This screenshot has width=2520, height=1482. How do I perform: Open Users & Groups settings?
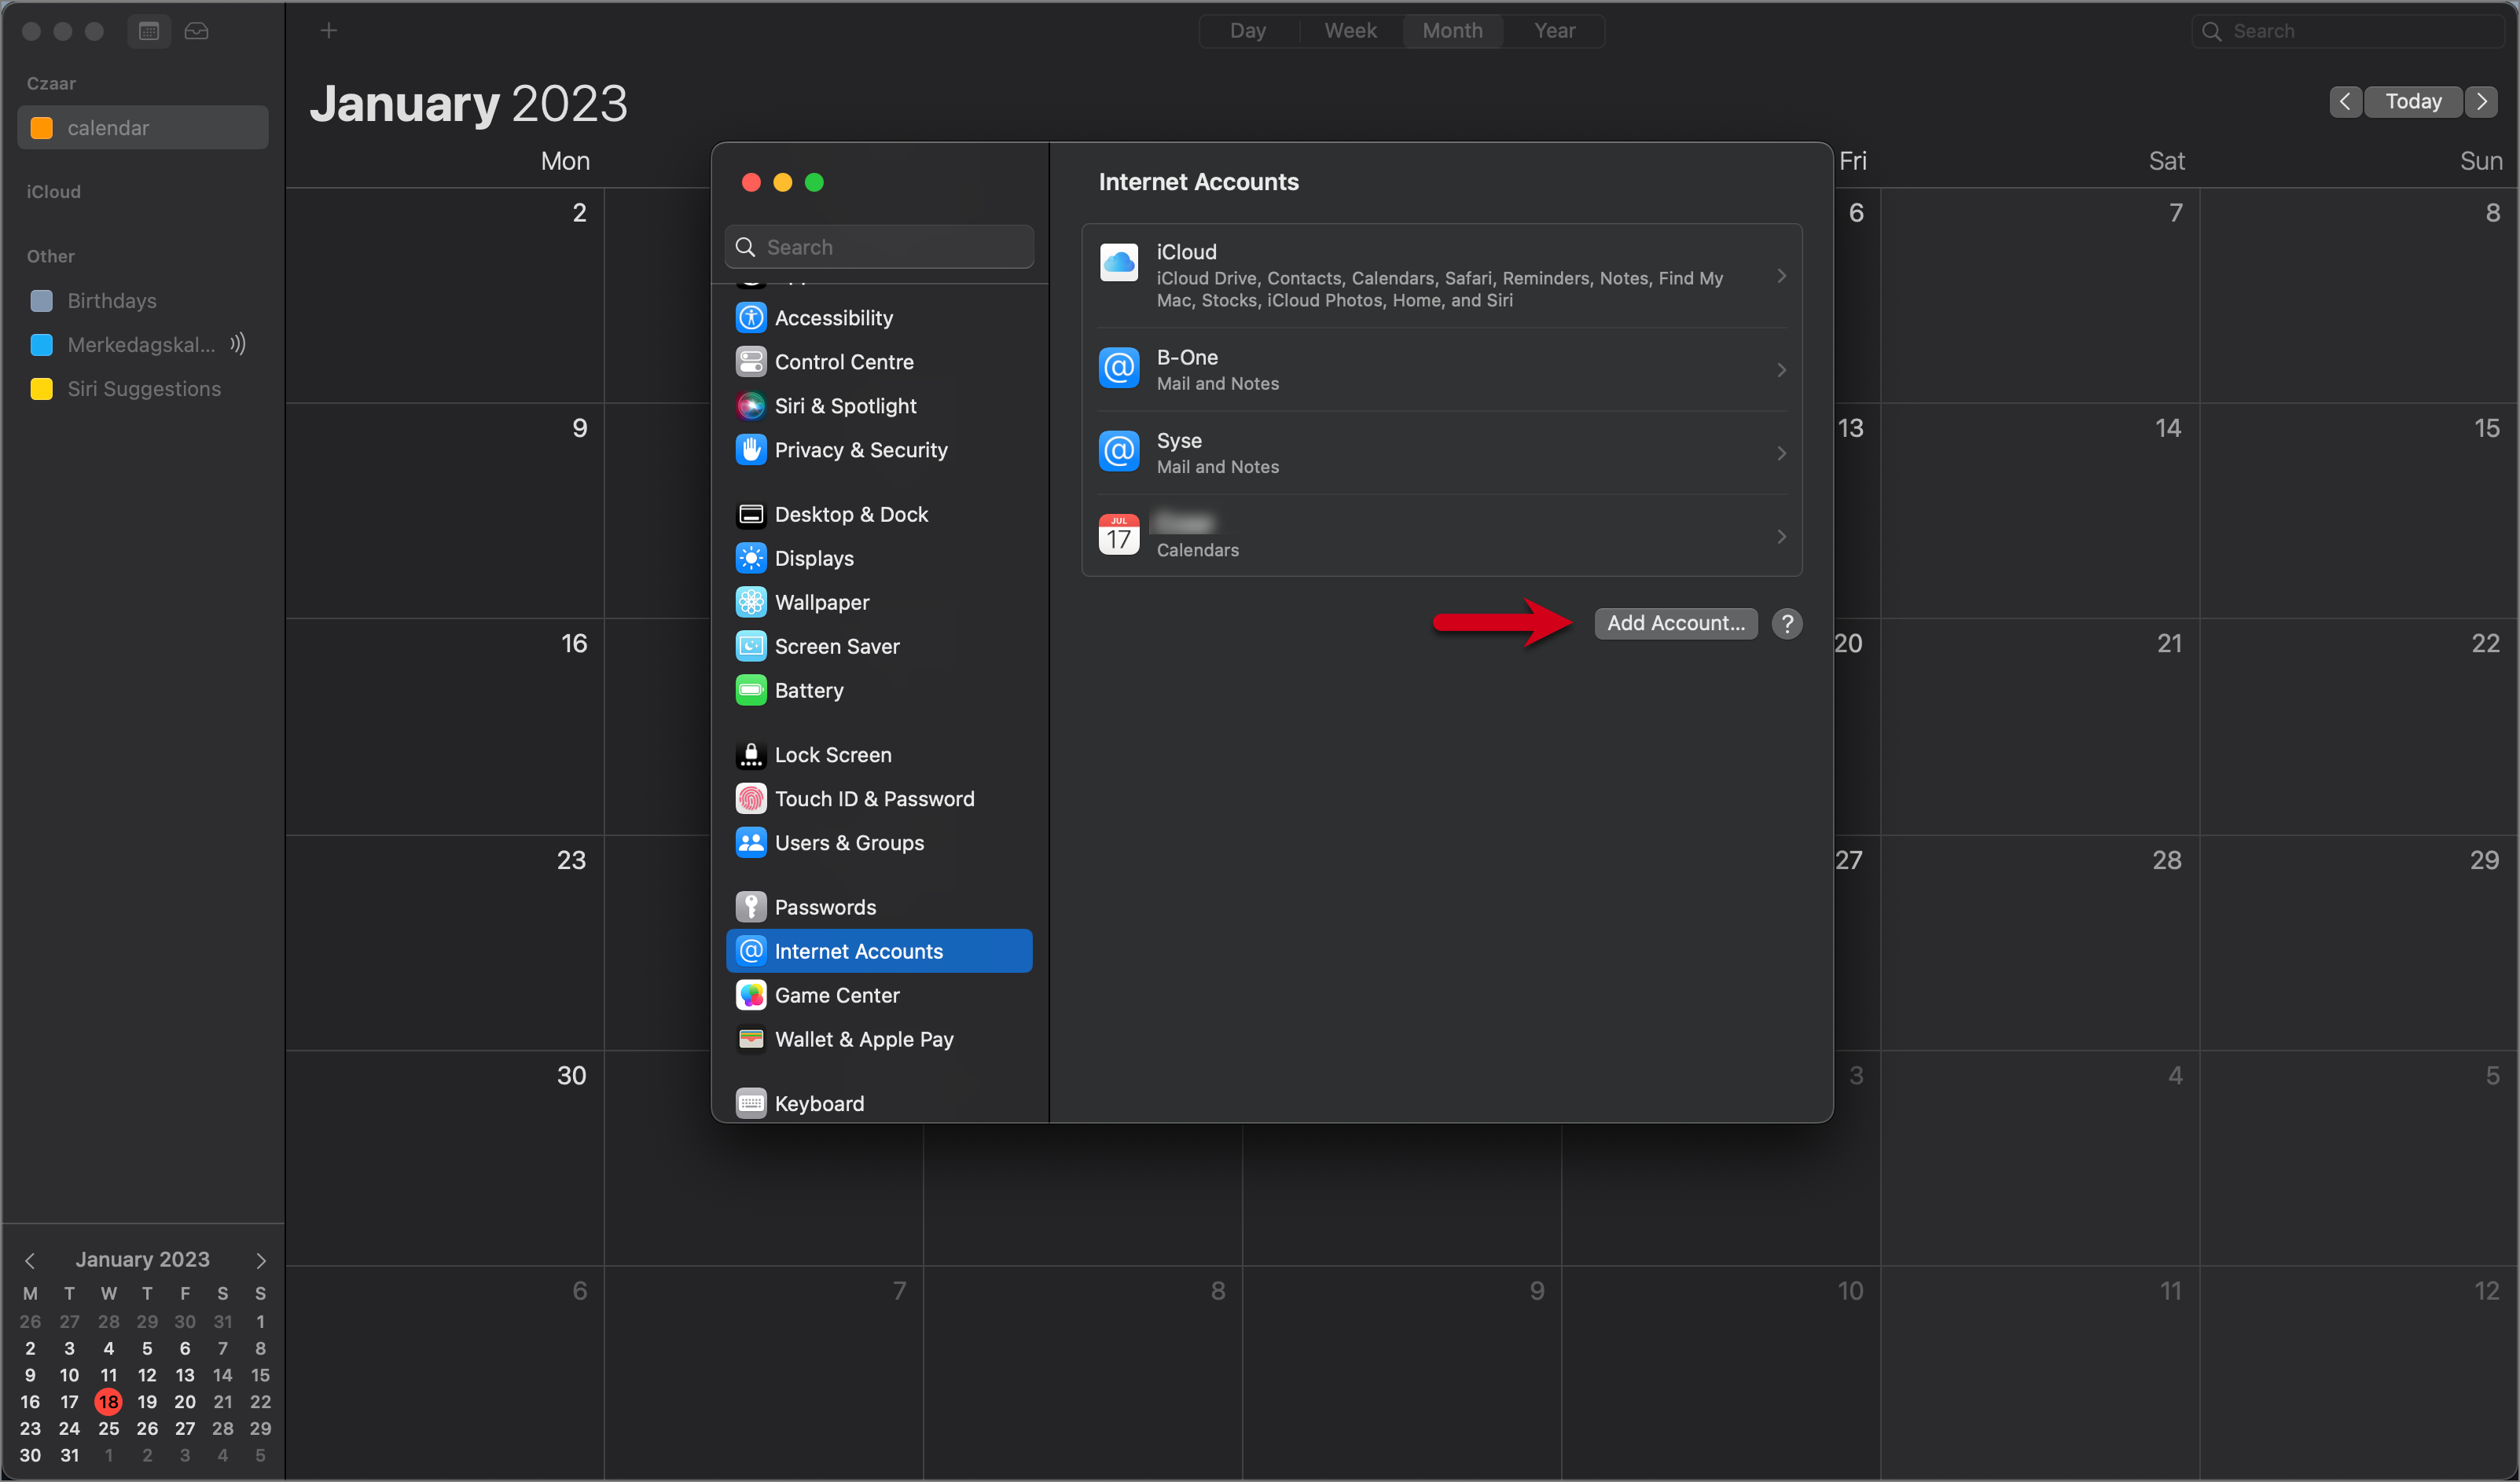(879, 843)
